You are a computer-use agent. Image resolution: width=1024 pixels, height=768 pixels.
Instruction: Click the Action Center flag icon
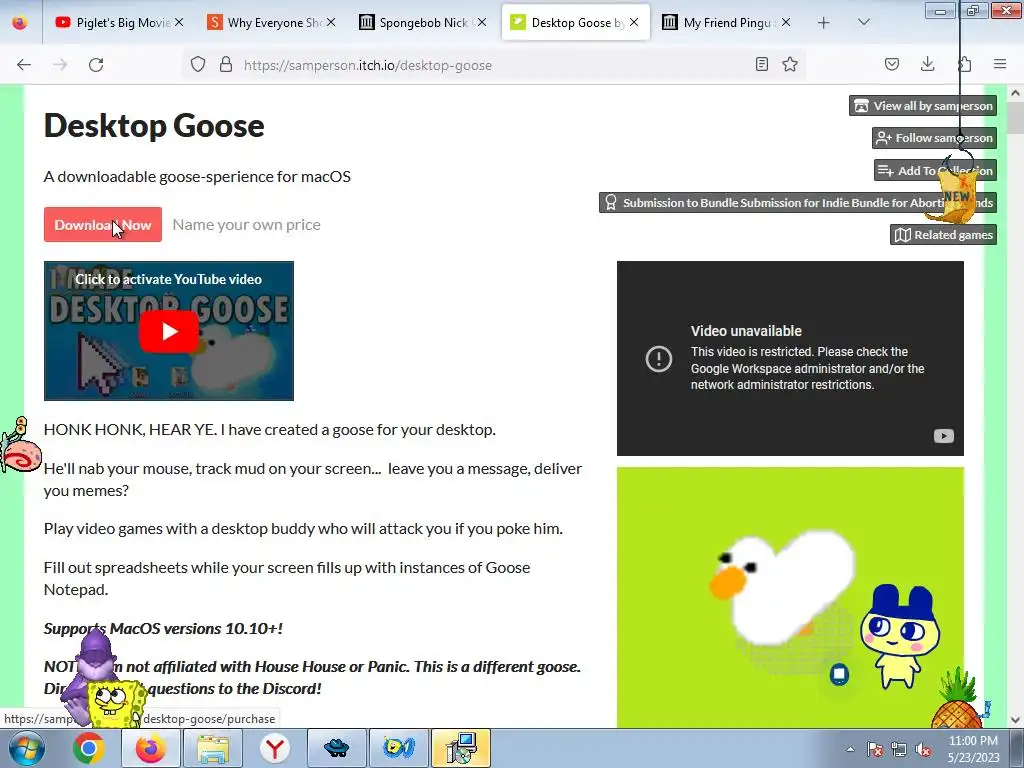[875, 749]
